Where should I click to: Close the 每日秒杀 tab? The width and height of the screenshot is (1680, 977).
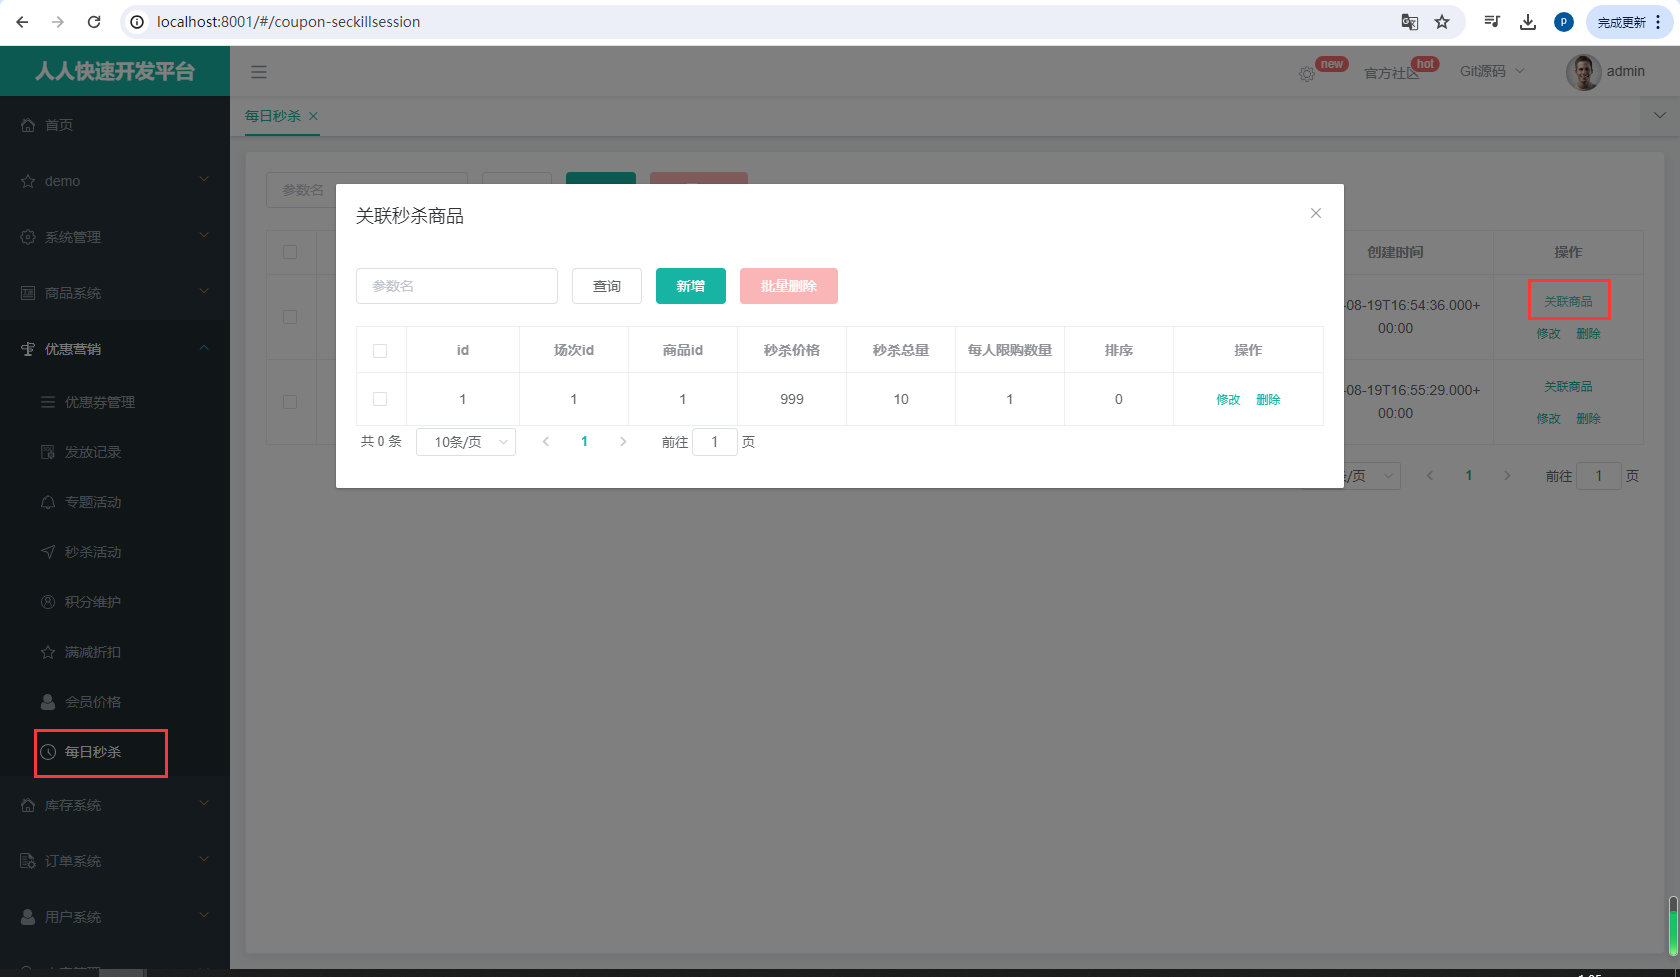coord(313,116)
